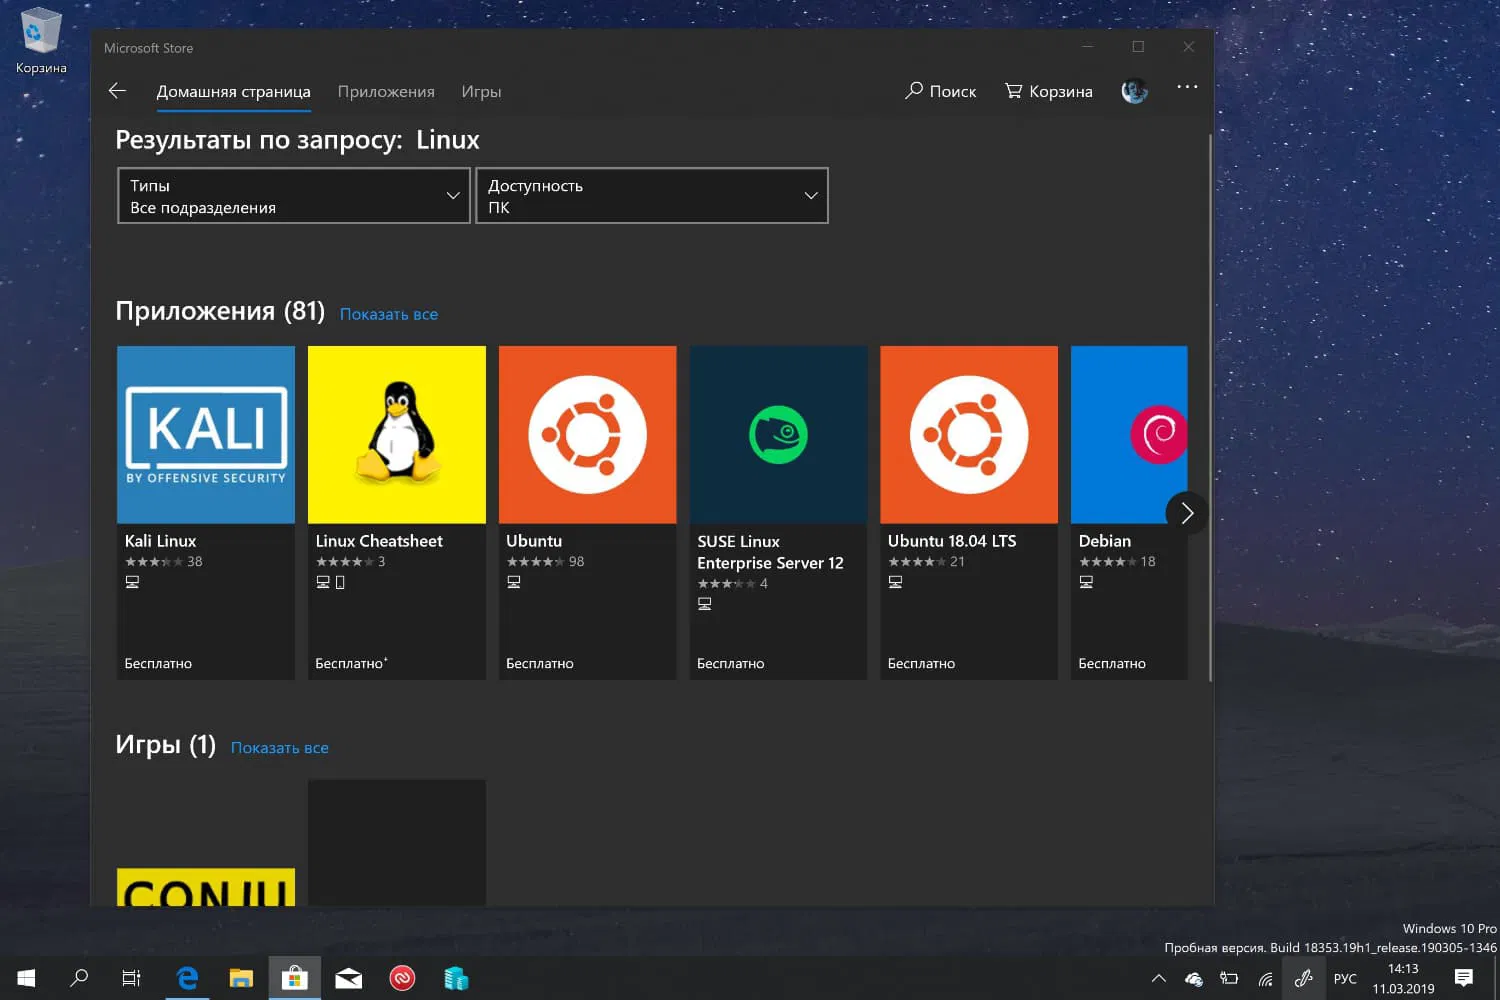Open the shopping cart (Корзина) in Store
This screenshot has height=1000, width=1500.
click(x=1048, y=91)
